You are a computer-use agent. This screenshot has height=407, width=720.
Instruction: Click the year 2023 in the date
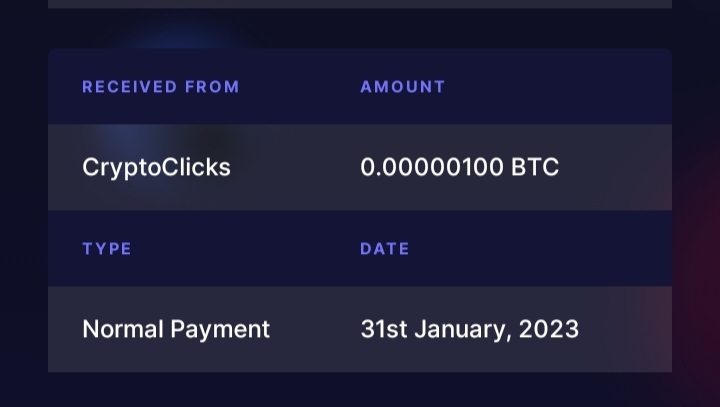coord(549,329)
